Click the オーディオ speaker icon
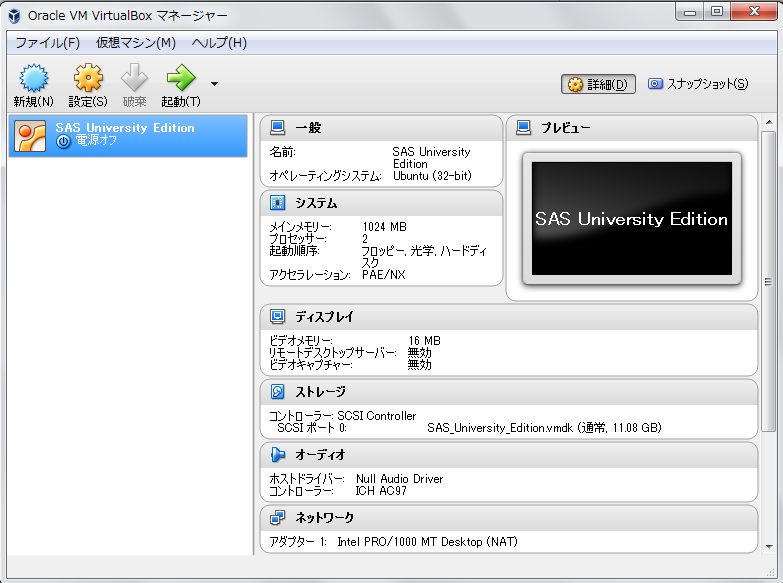This screenshot has height=583, width=783. coord(278,455)
